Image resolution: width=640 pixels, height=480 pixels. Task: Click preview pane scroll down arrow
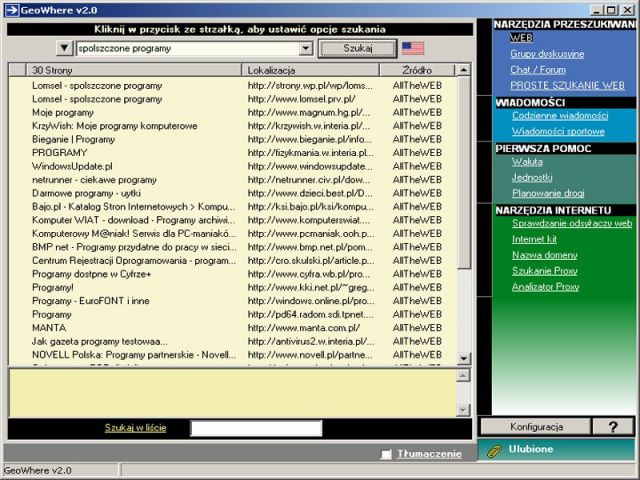463,410
